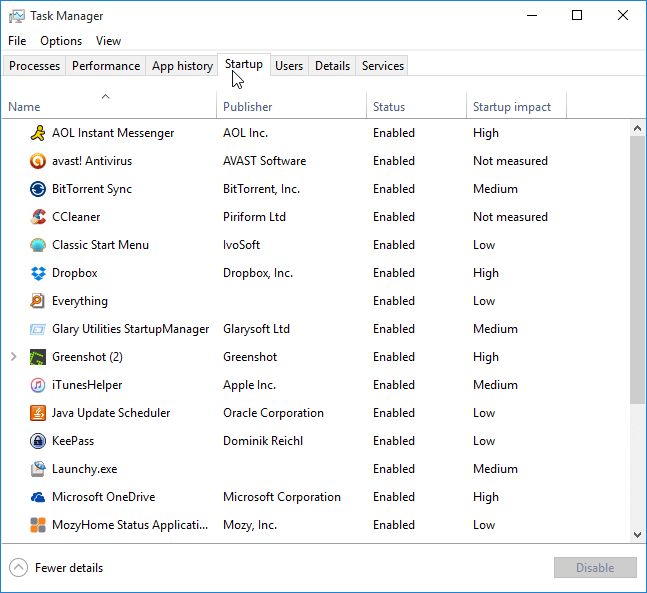Viewport: 647px width, 593px height.
Task: Select the Microsoft OneDrive cloud icon
Action: (x=38, y=497)
